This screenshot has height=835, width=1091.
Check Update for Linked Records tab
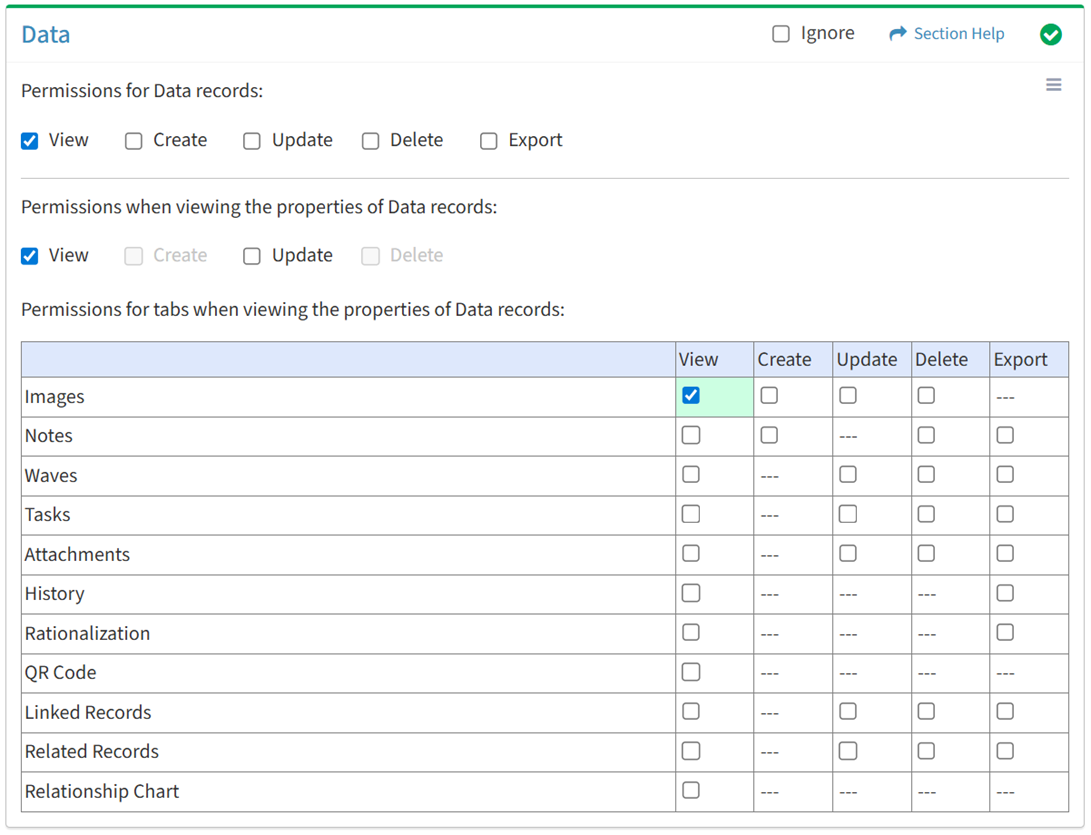point(848,711)
